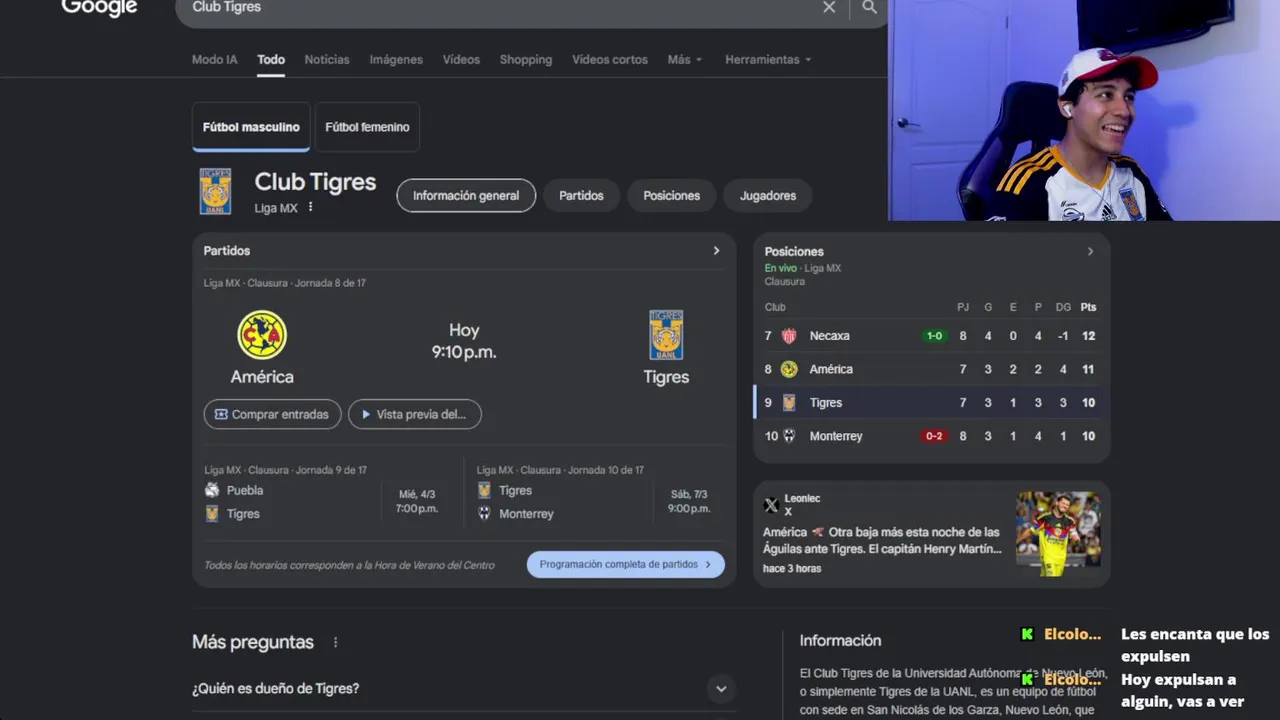Viewport: 1280px width, 720px height.
Task: Click the X logo on Leonlec post
Action: coord(771,505)
